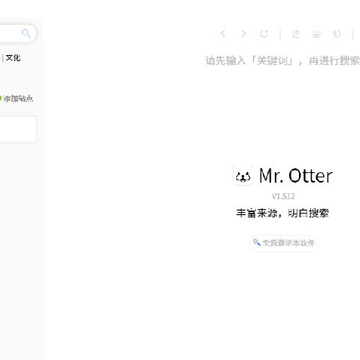Click the white site box under 添加站点

tap(17, 129)
